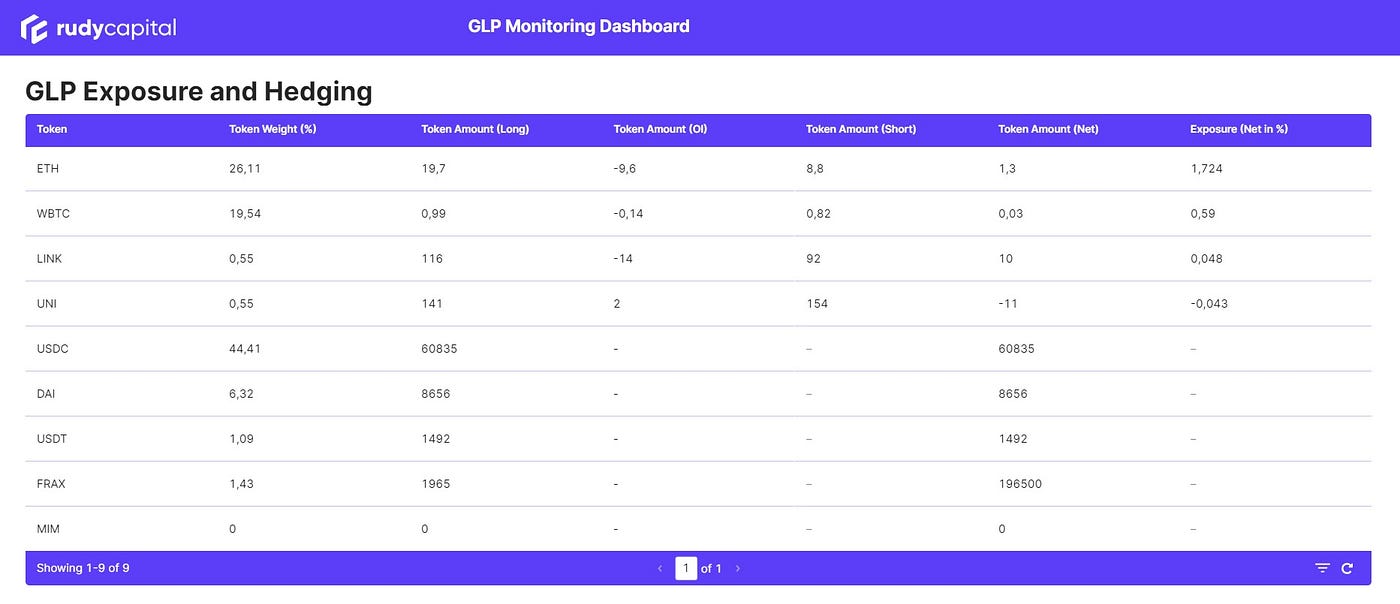The width and height of the screenshot is (1400, 604).
Task: Sort by Token column header
Action: [x=52, y=129]
